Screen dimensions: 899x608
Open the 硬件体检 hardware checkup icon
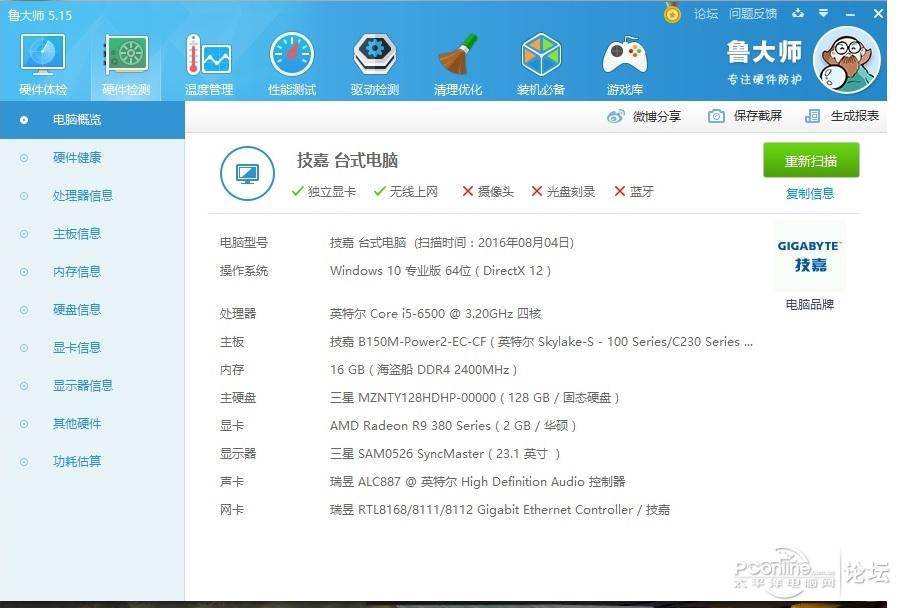[43, 64]
